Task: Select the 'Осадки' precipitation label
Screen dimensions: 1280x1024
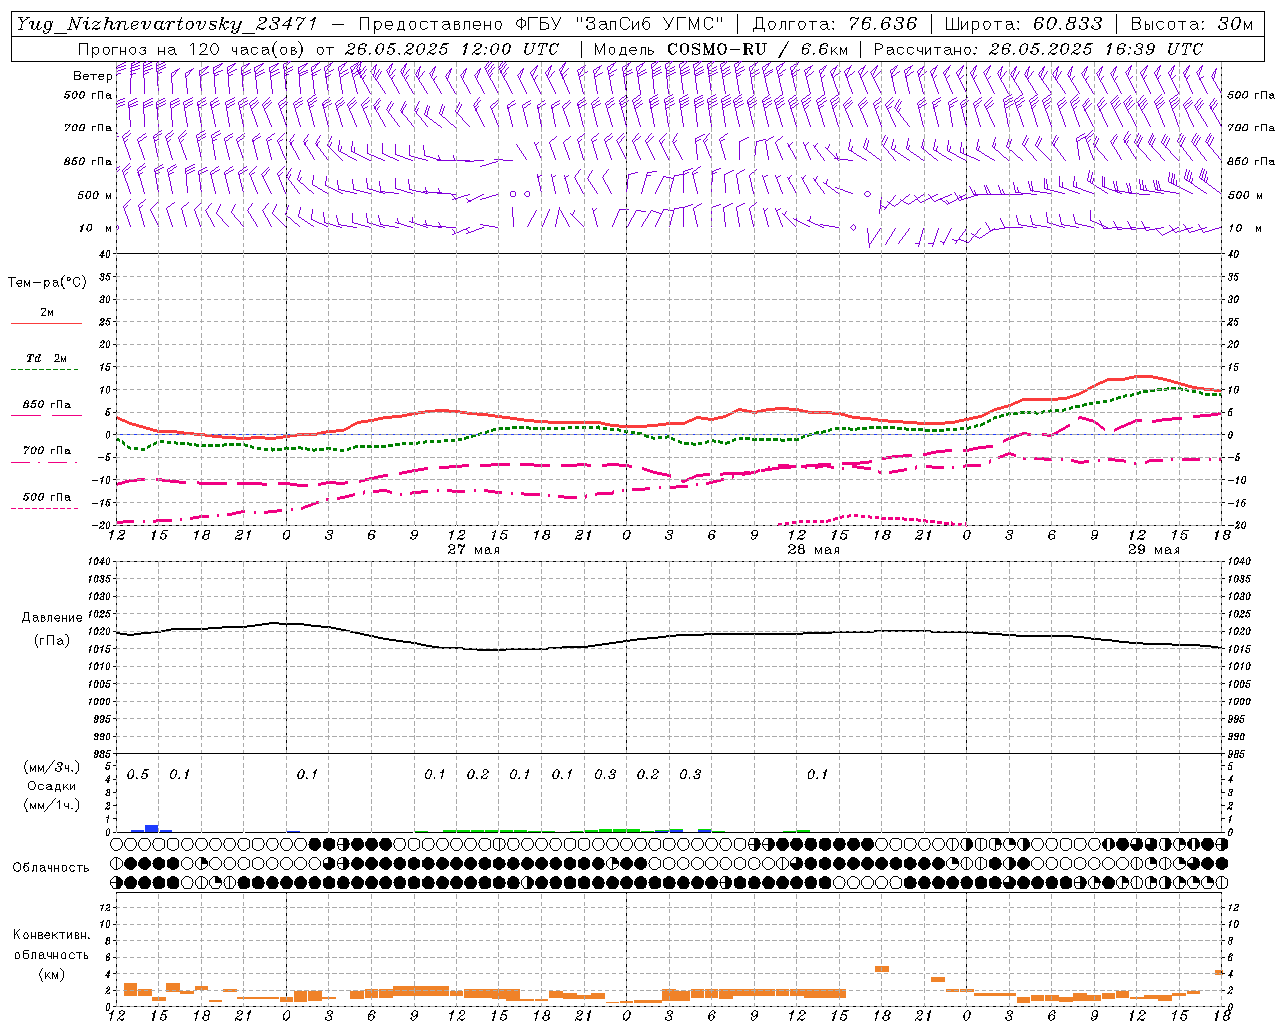Action: [x=51, y=786]
